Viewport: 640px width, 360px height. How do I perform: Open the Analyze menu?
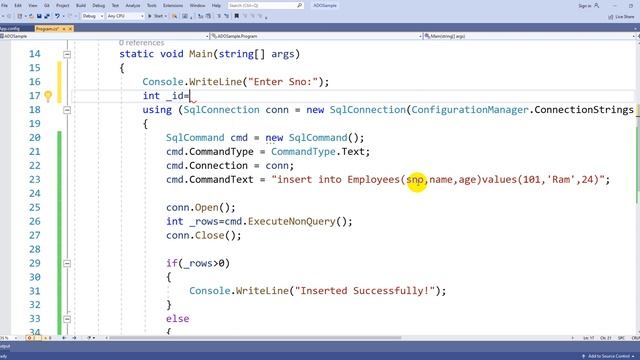133,6
